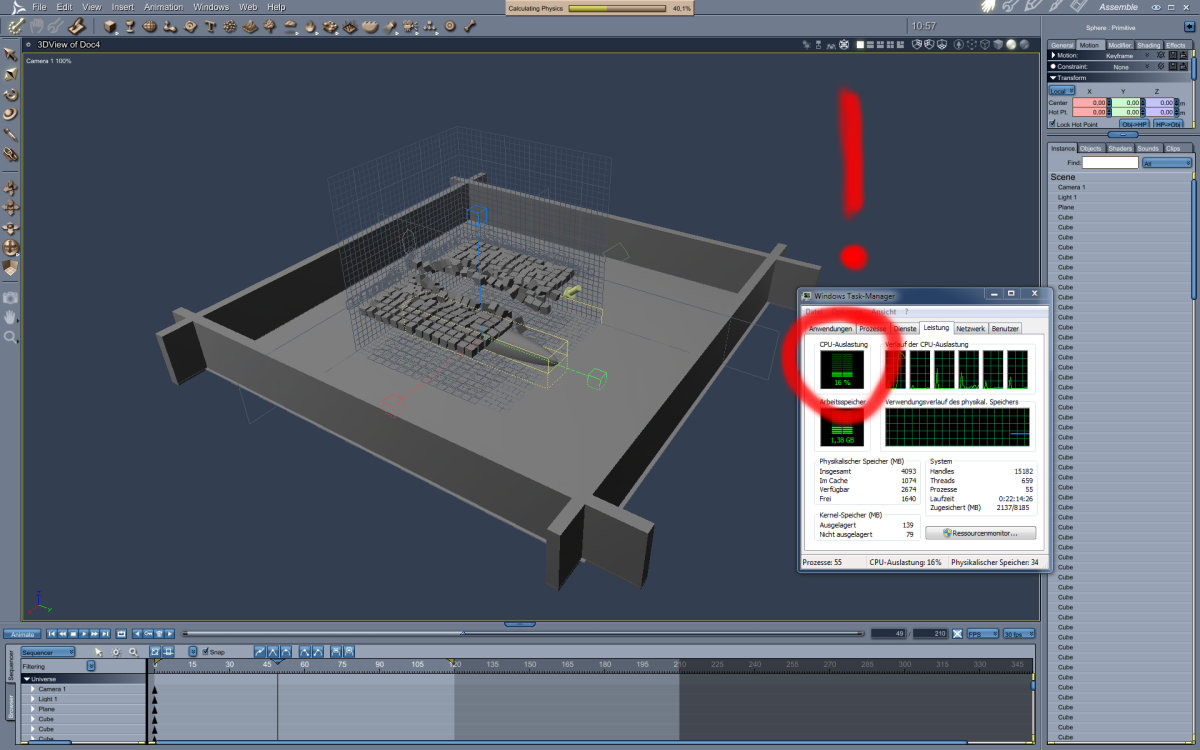Open the Windows menu
The height and width of the screenshot is (750, 1200).
point(211,7)
